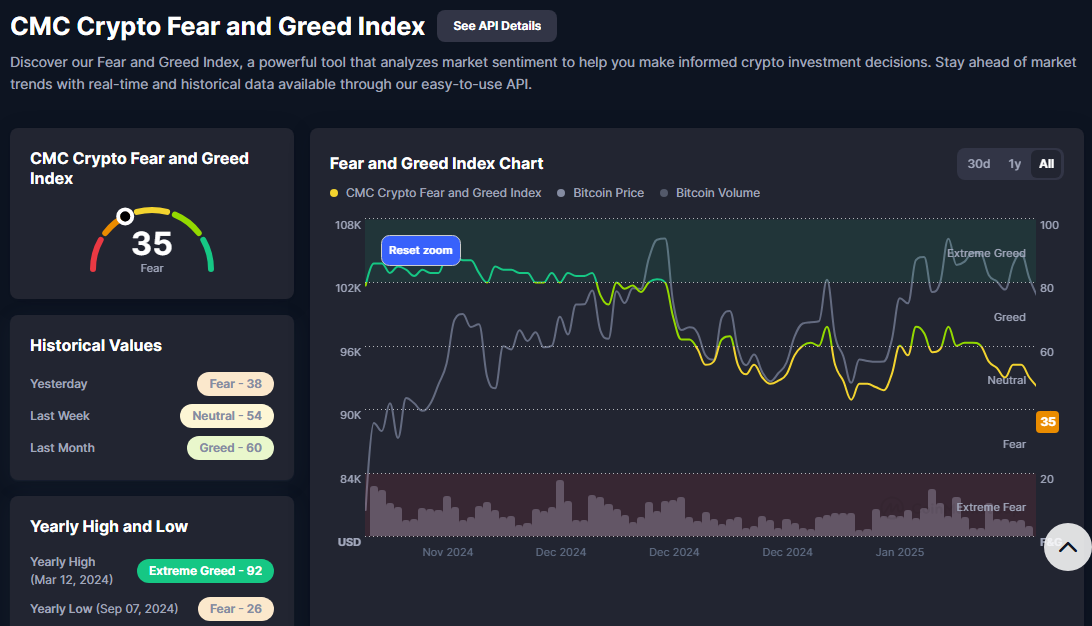Click the Neutral - 54 last week badge

click(x=226, y=416)
